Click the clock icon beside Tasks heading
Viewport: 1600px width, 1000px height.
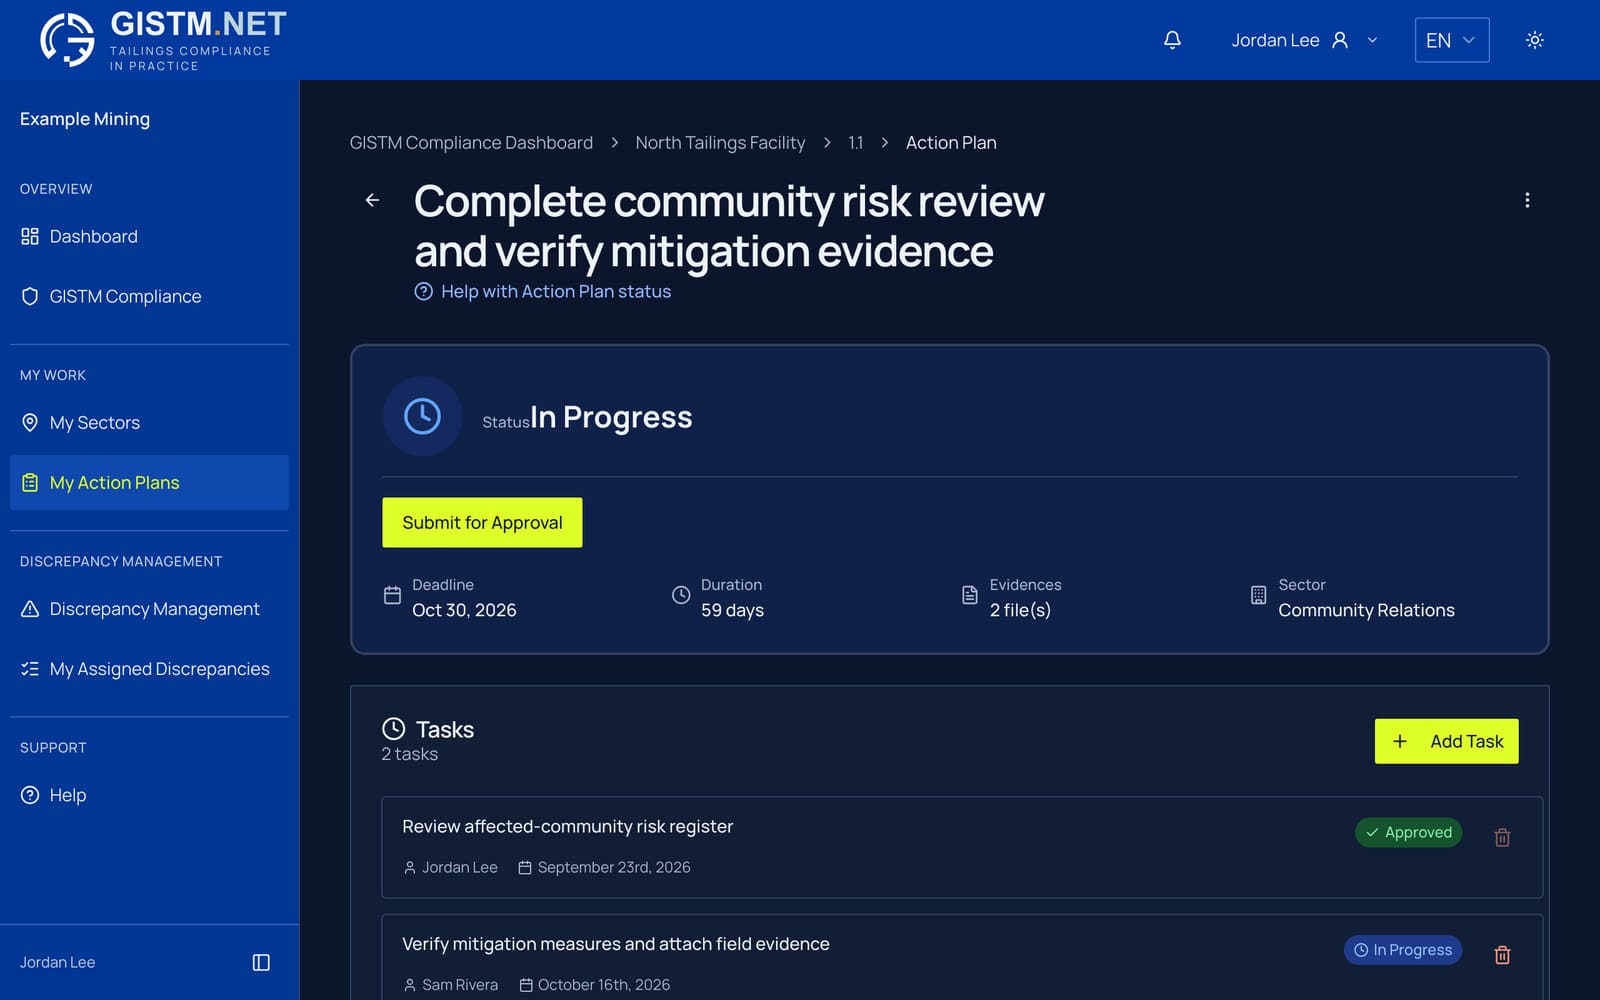[394, 729]
